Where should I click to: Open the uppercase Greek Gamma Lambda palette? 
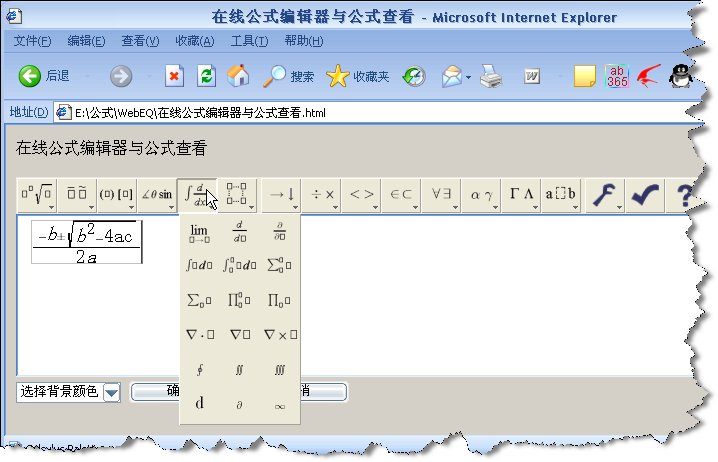[x=521, y=195]
